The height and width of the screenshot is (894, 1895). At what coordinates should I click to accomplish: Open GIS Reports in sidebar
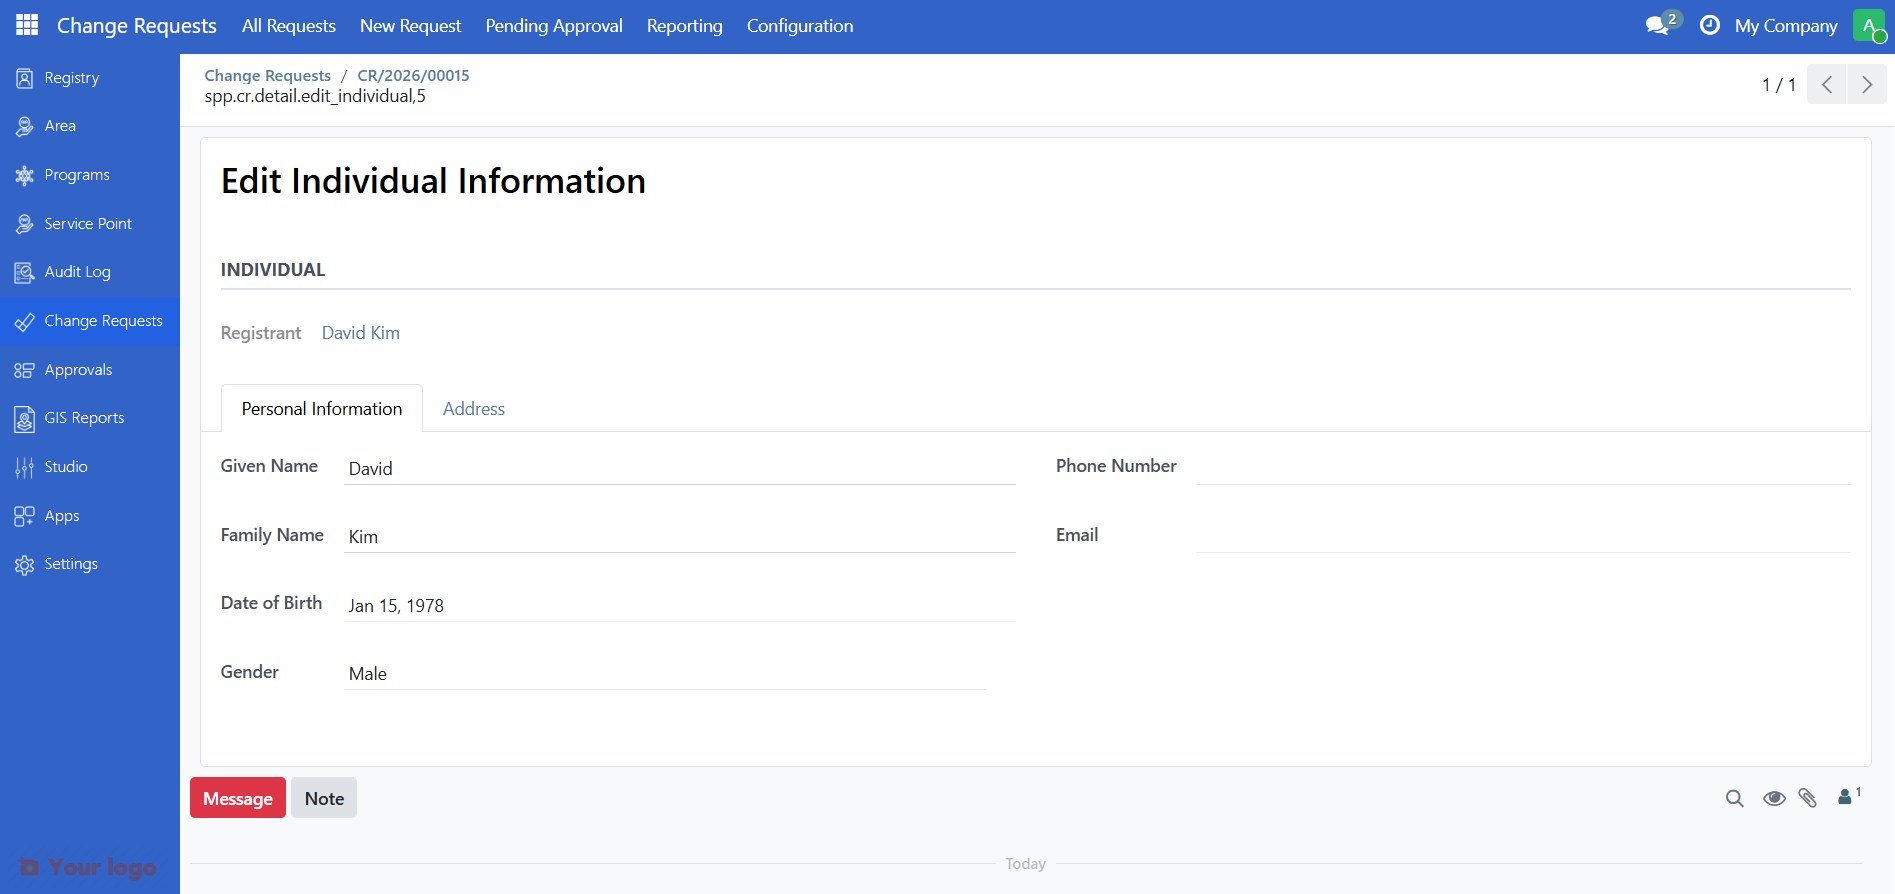tap(84, 418)
